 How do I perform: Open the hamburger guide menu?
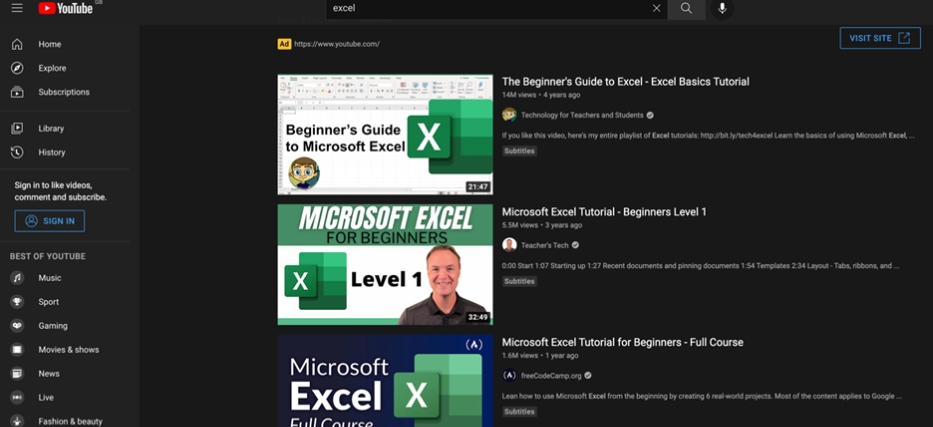tap(17, 8)
